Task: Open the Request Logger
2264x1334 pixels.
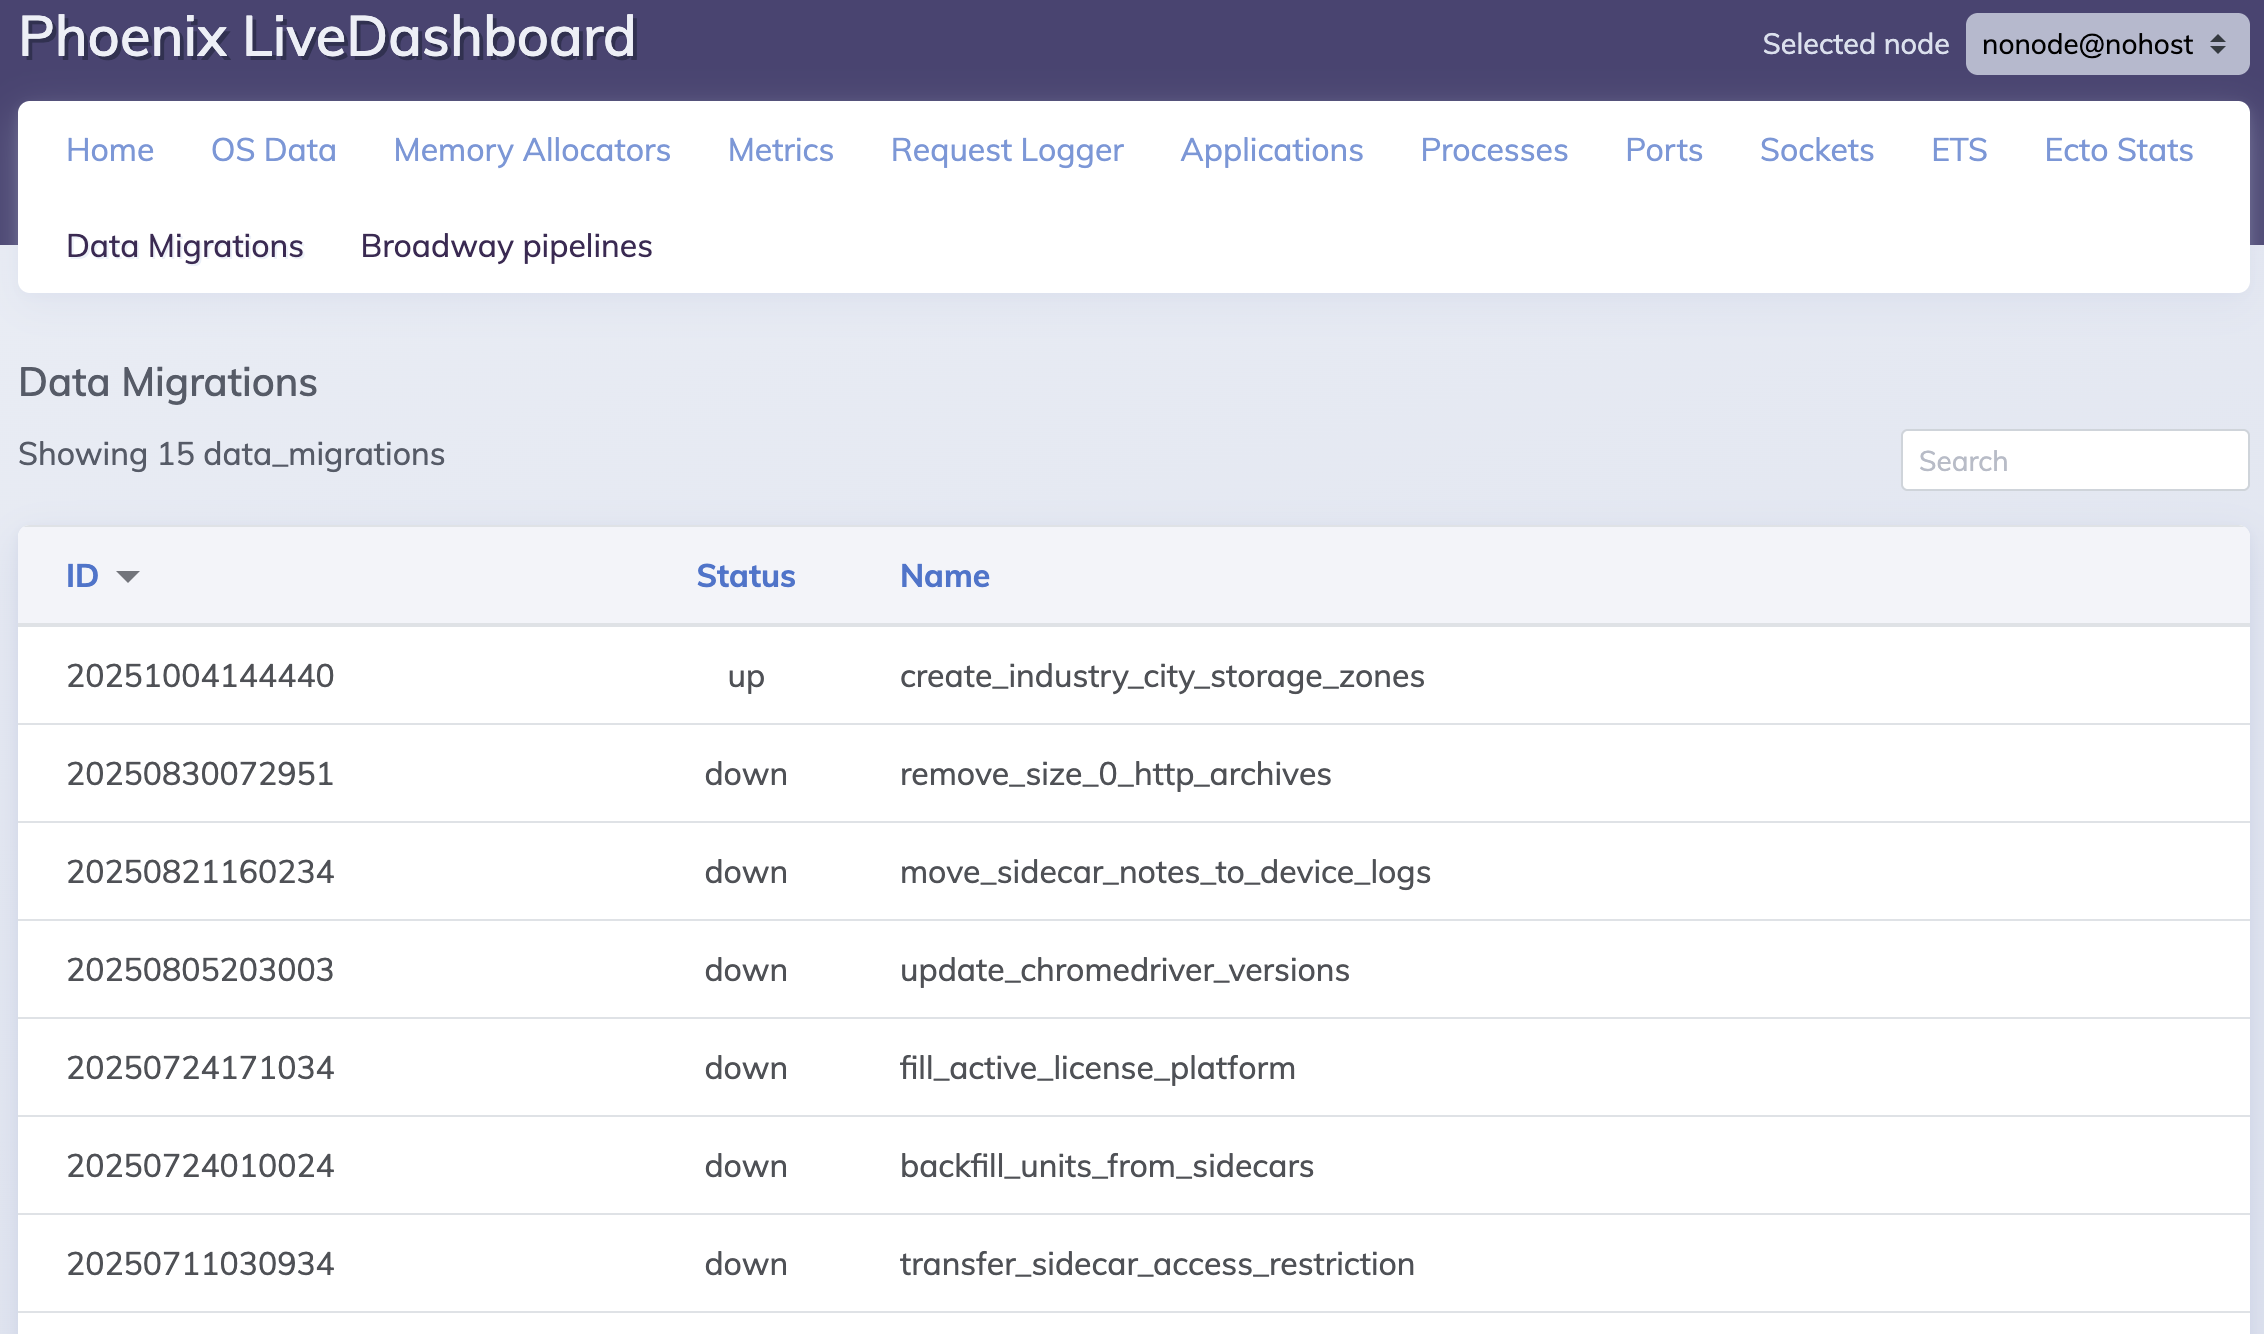Action: pyautogui.click(x=1007, y=150)
